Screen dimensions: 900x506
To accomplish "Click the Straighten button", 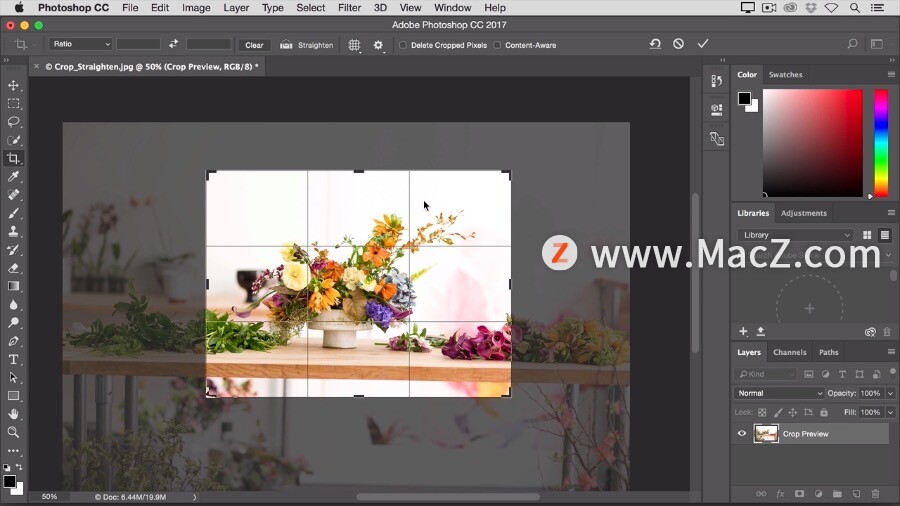I will tap(307, 45).
